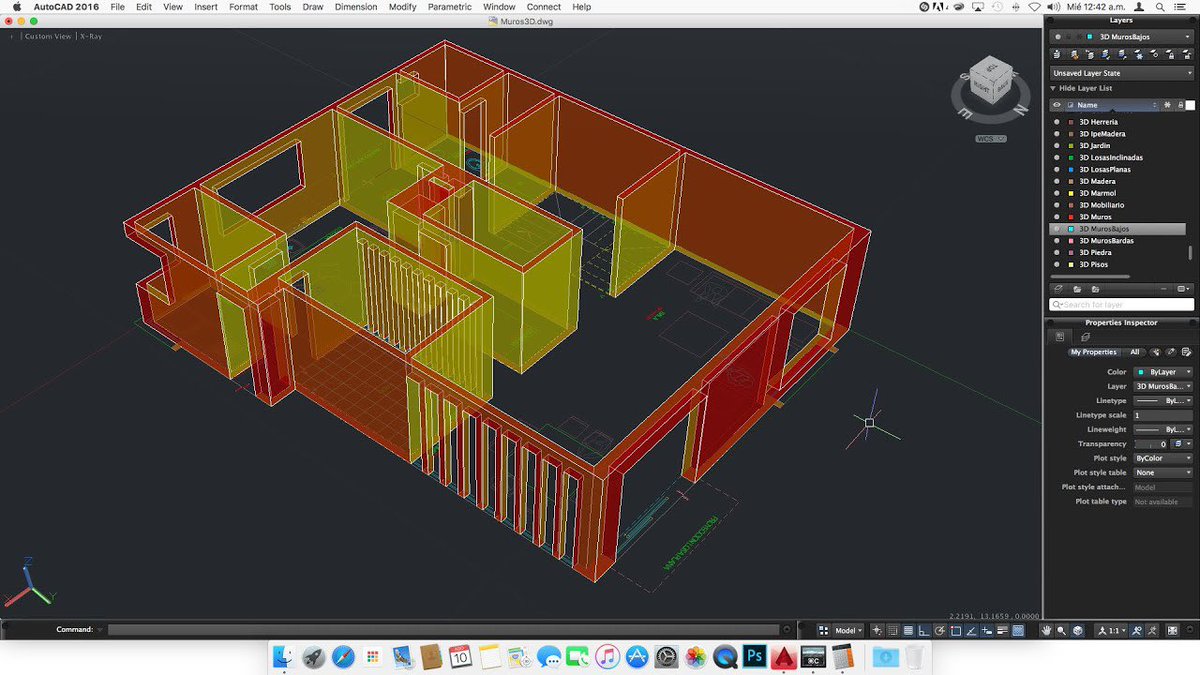This screenshot has height=675, width=1200.
Task: Select the Zoom magnifier tool
Action: [1061, 630]
